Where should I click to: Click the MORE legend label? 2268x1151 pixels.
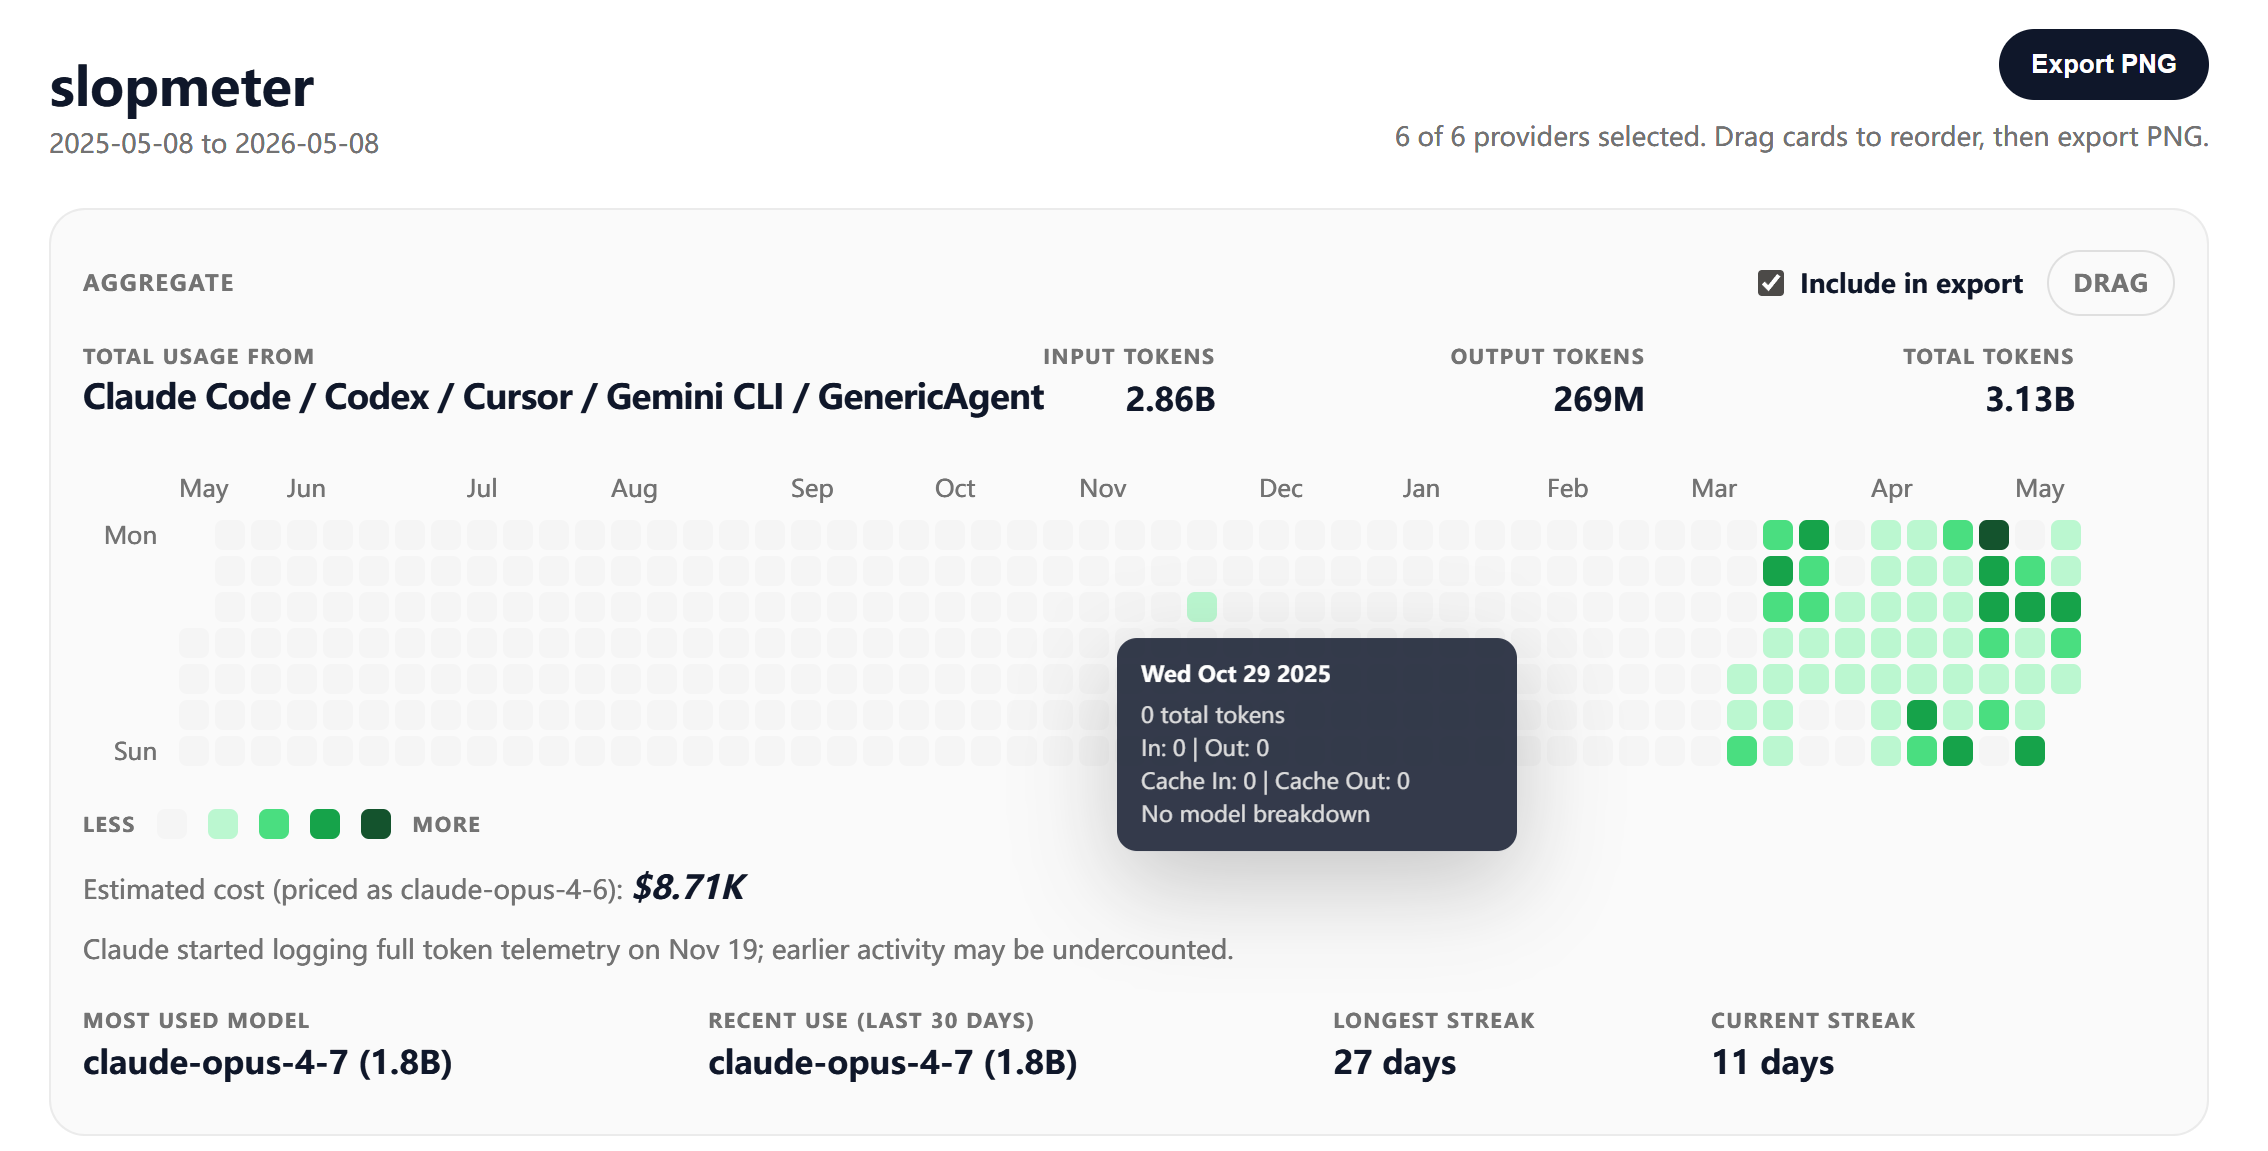(447, 825)
